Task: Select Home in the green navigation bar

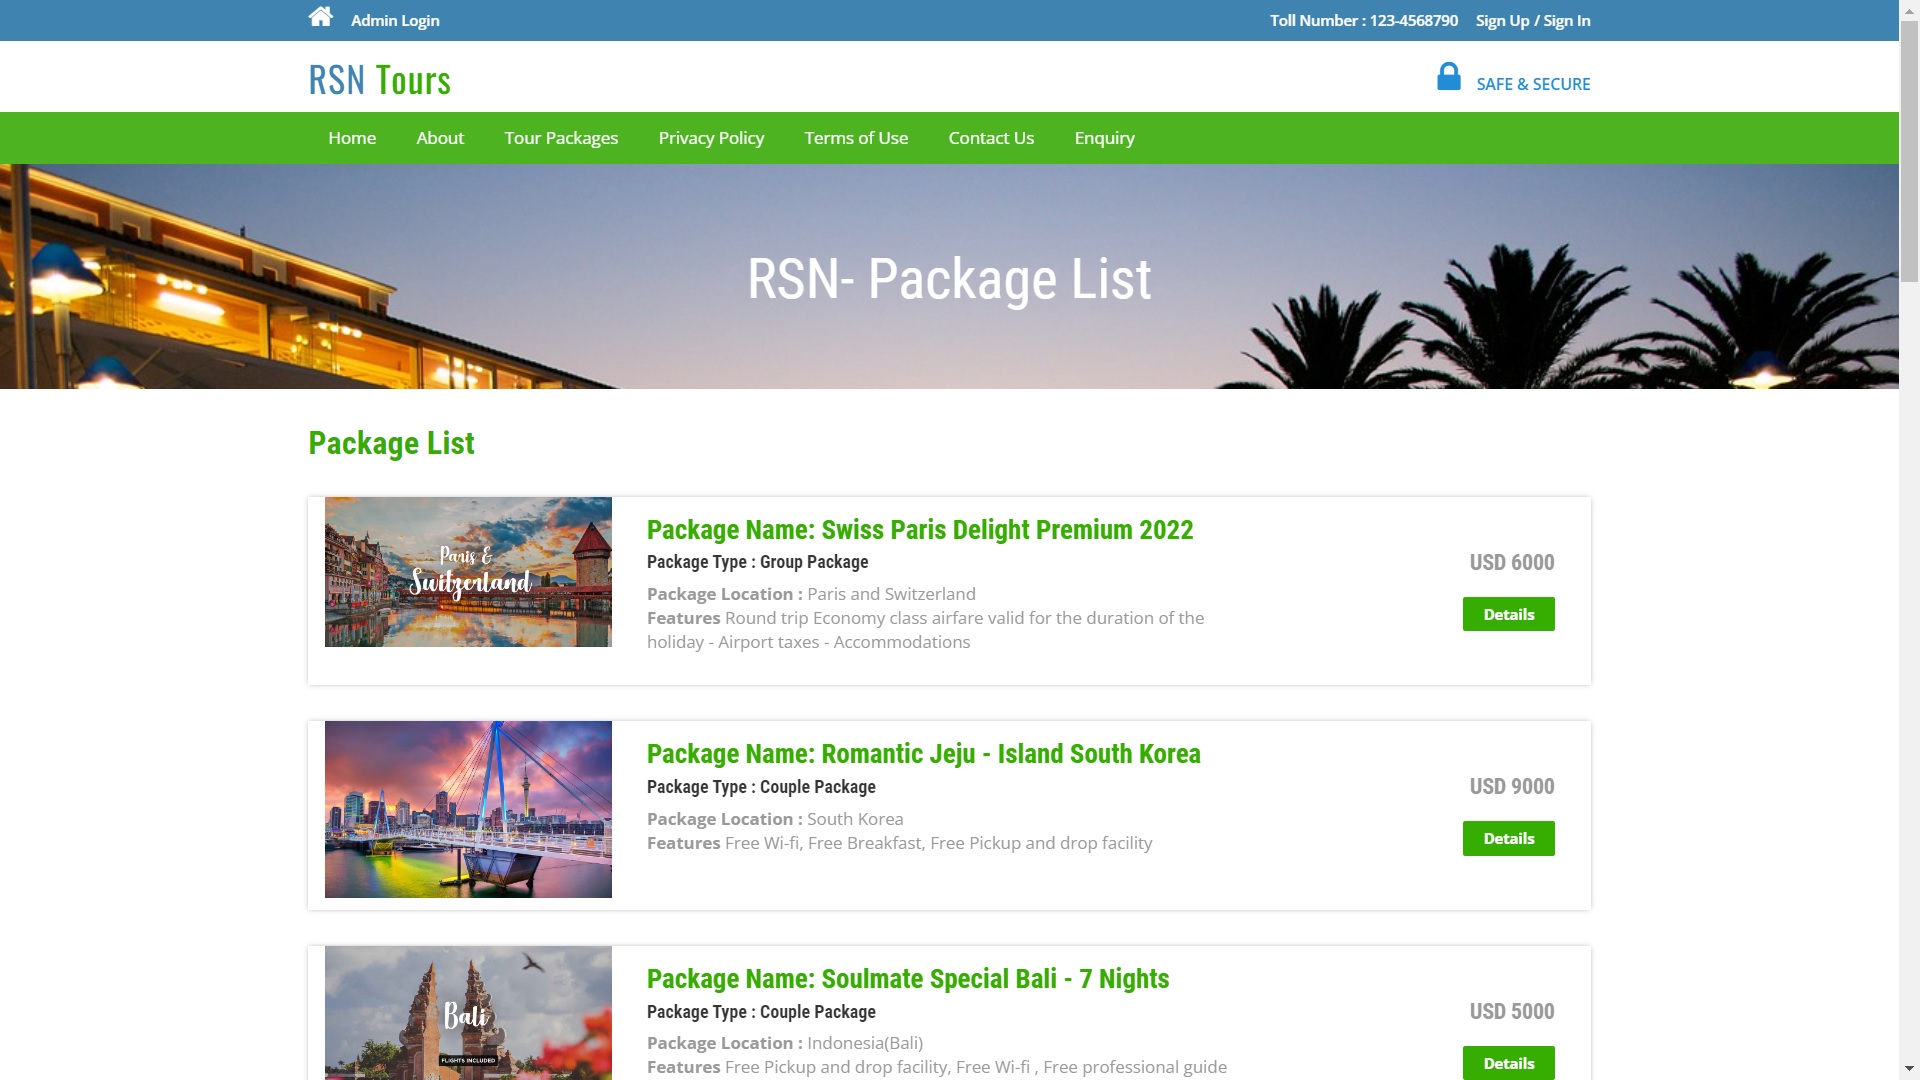Action: click(351, 137)
